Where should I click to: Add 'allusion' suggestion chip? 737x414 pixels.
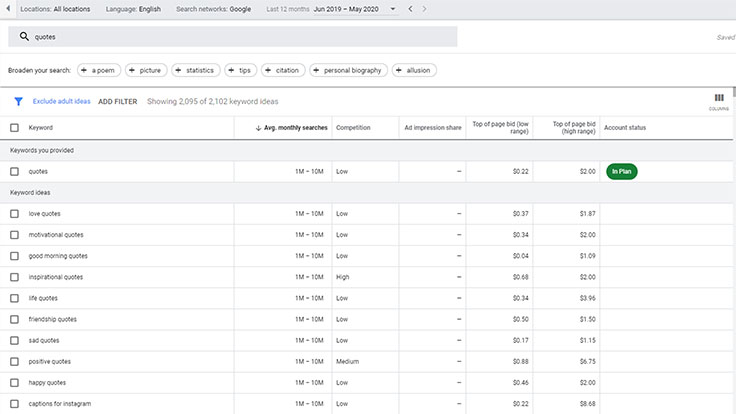(x=414, y=70)
